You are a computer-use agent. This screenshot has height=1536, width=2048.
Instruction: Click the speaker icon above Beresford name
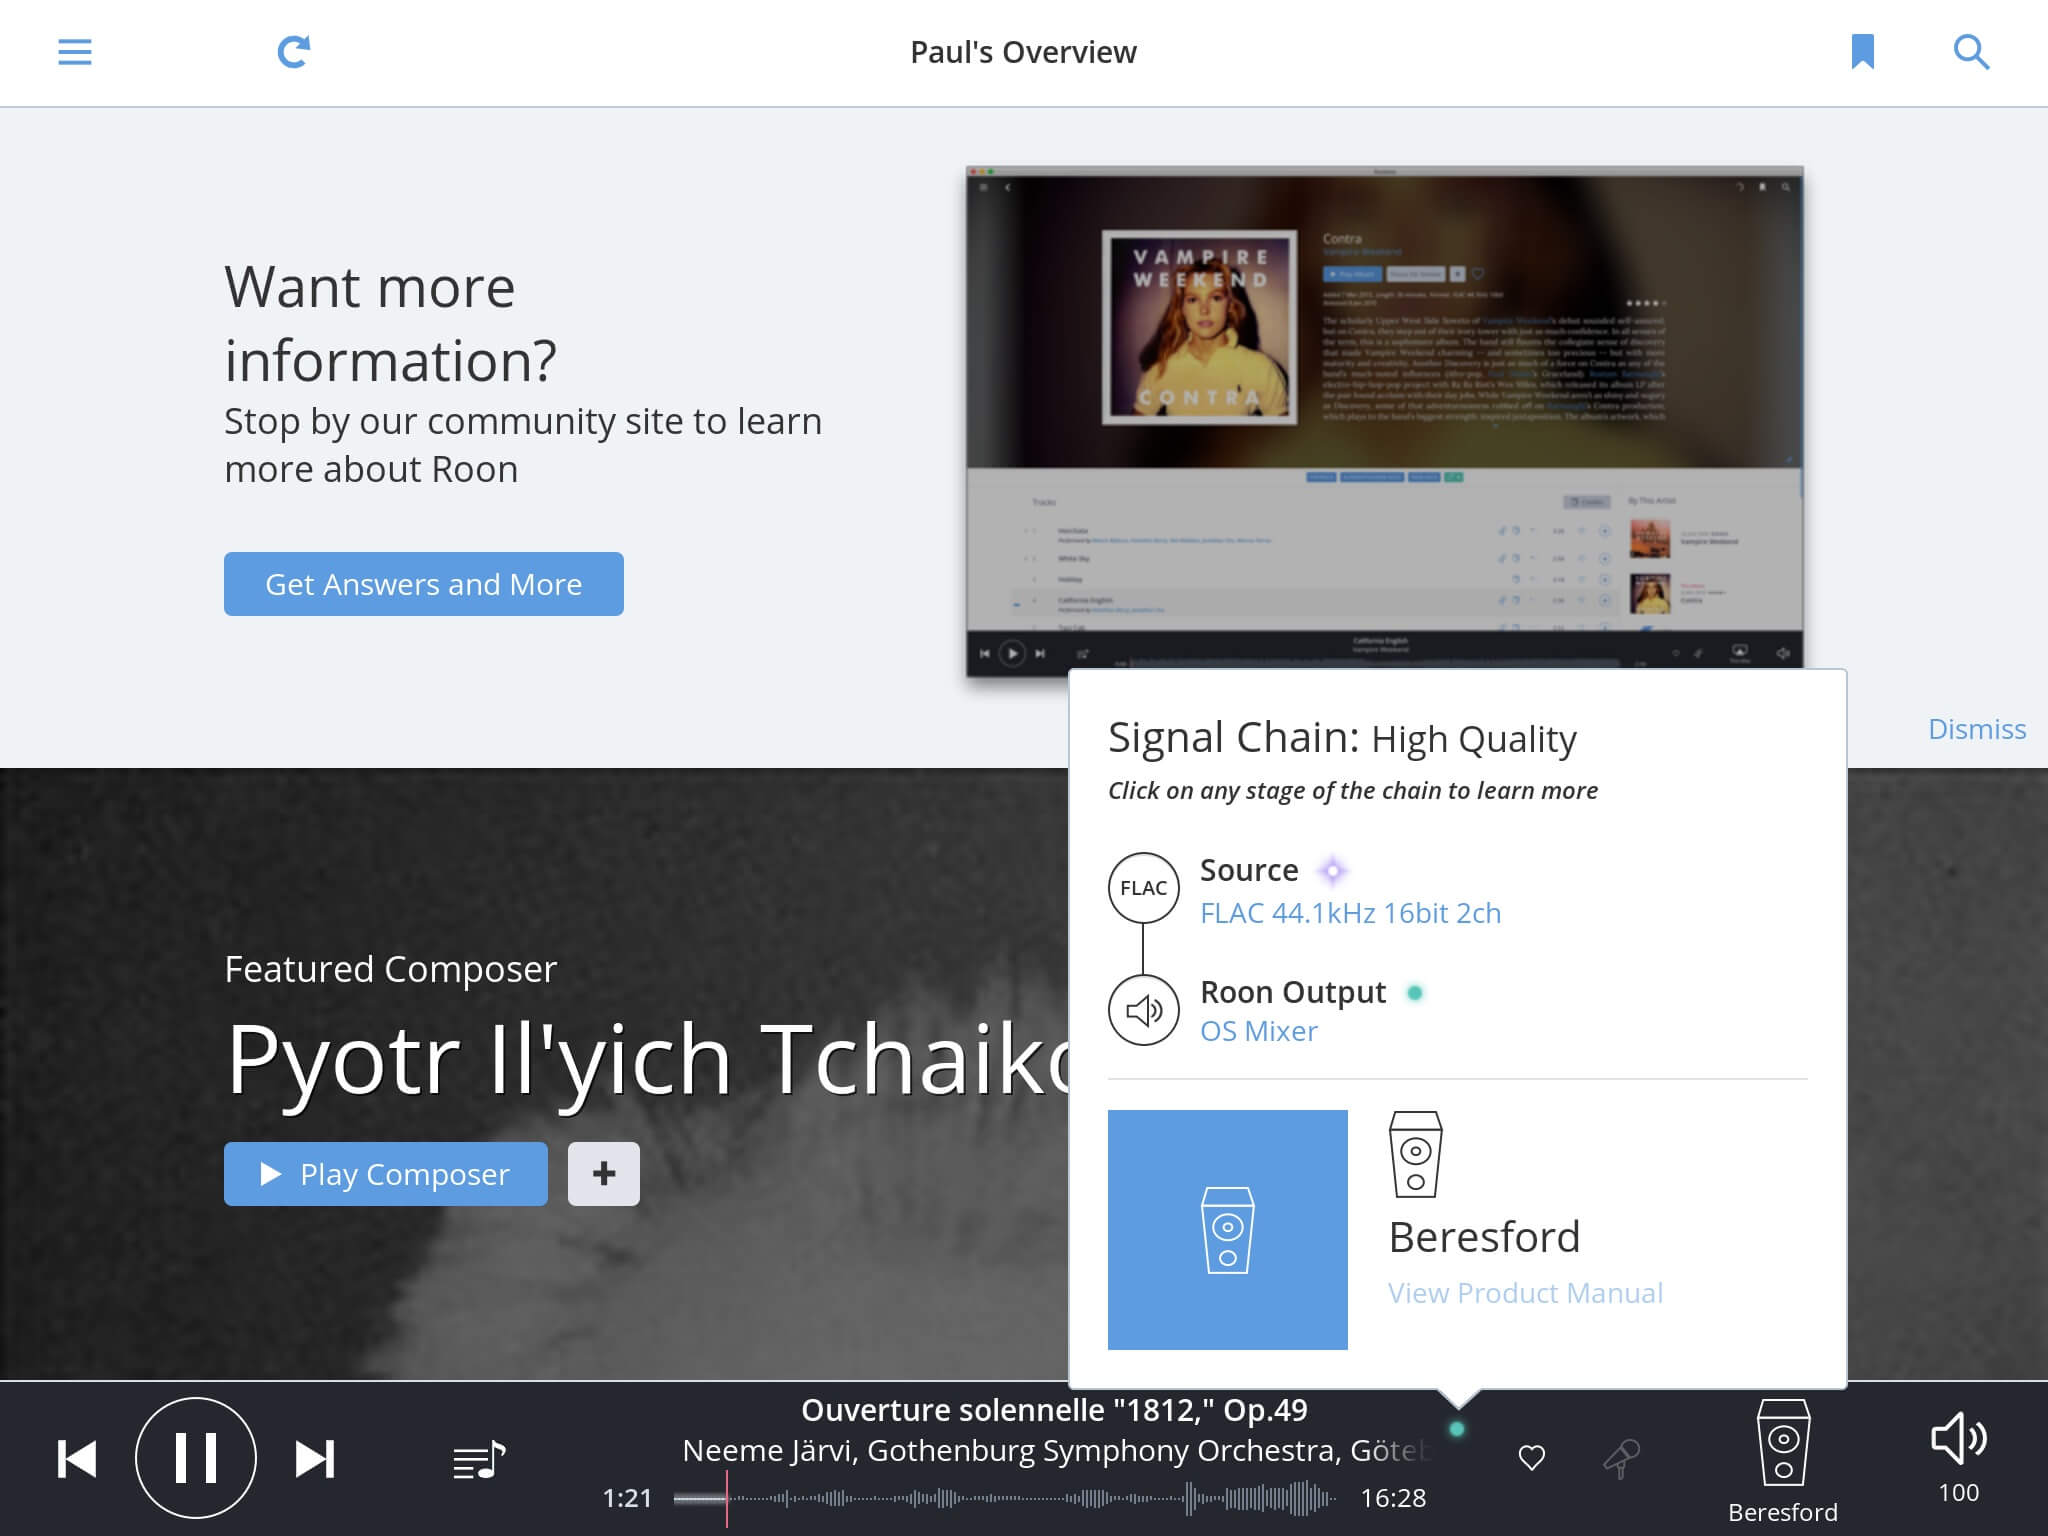1416,1154
